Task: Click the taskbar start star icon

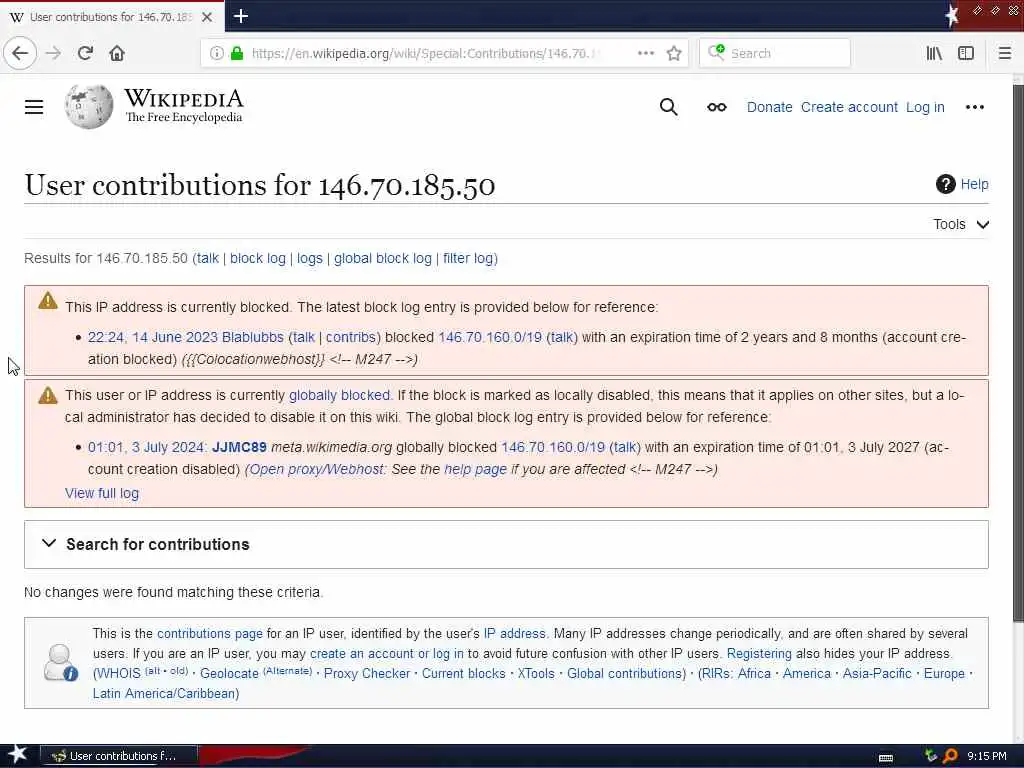Action: tap(17, 755)
